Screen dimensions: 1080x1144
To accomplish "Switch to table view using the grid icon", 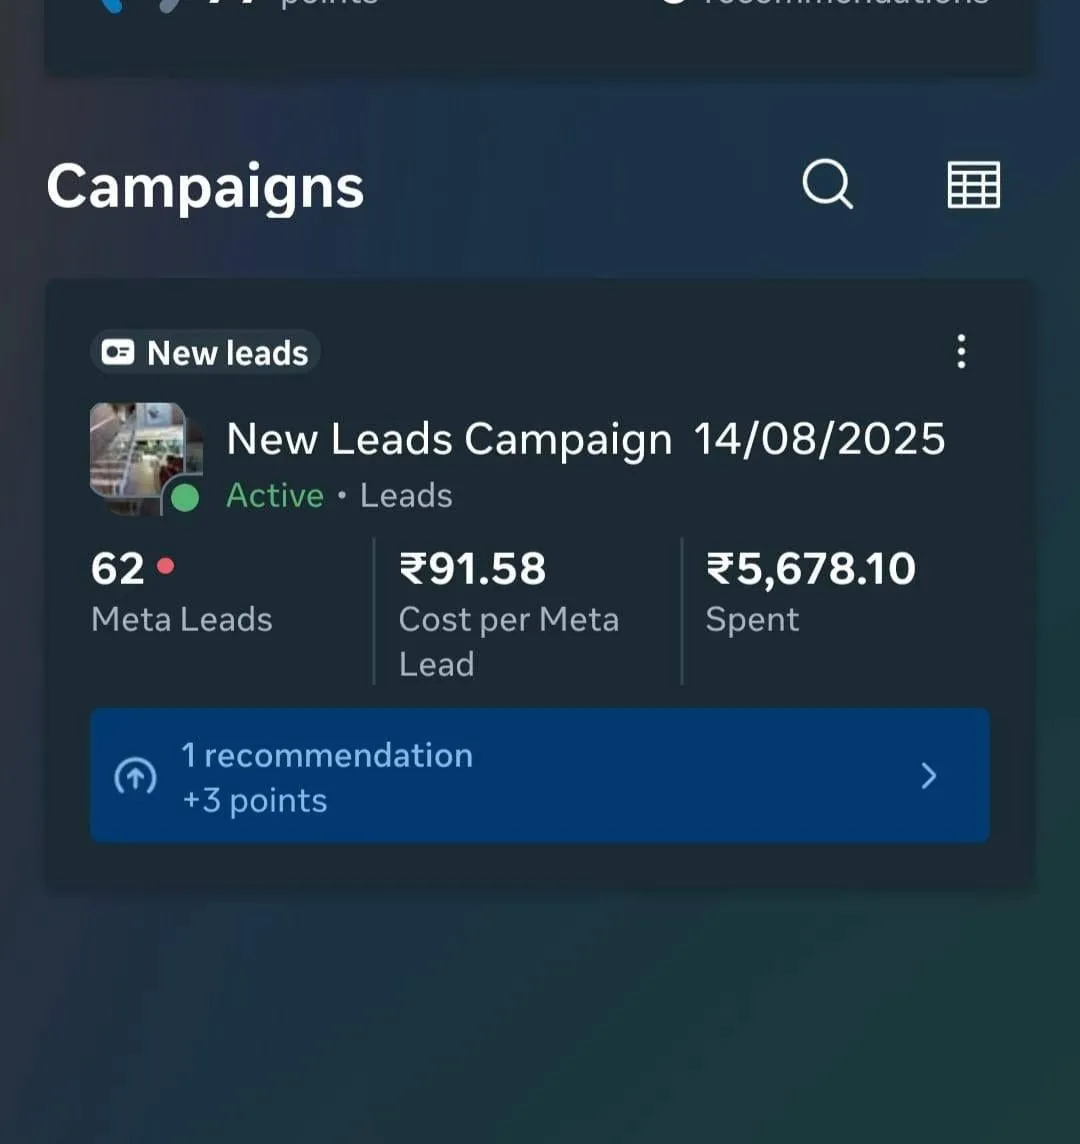I will pyautogui.click(x=973, y=185).
